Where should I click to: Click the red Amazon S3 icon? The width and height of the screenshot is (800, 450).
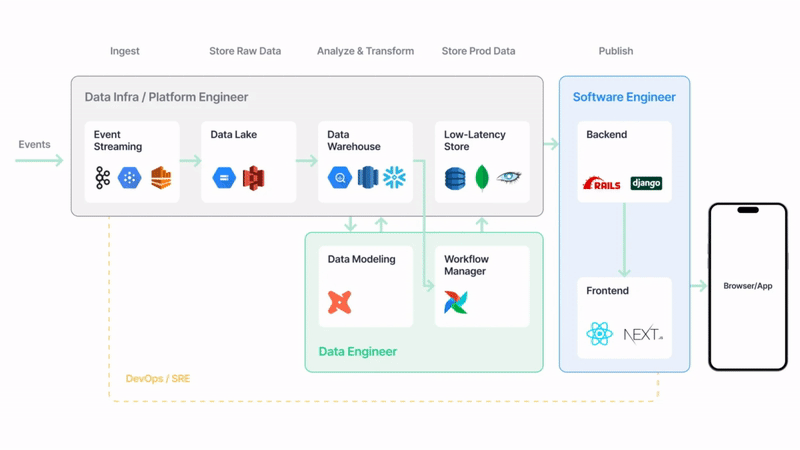click(x=252, y=178)
